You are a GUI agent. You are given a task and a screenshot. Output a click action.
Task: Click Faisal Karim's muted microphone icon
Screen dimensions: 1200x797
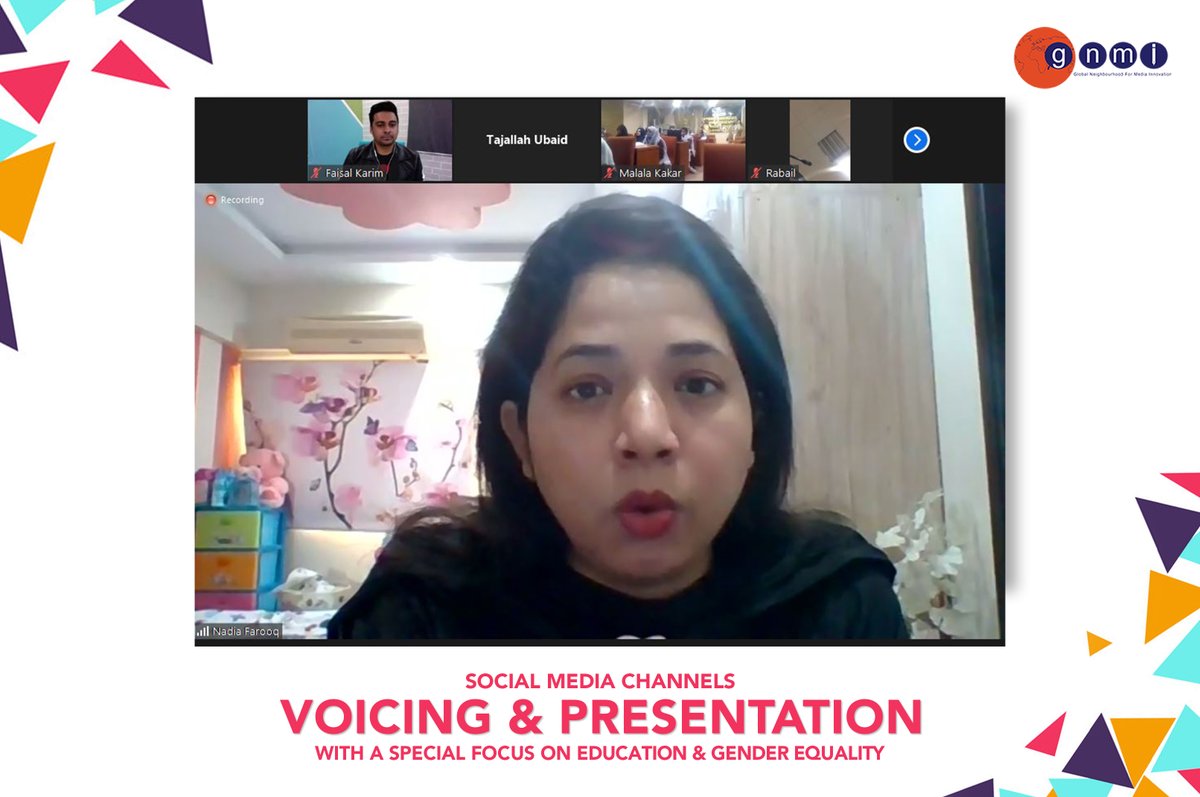pyautogui.click(x=316, y=173)
